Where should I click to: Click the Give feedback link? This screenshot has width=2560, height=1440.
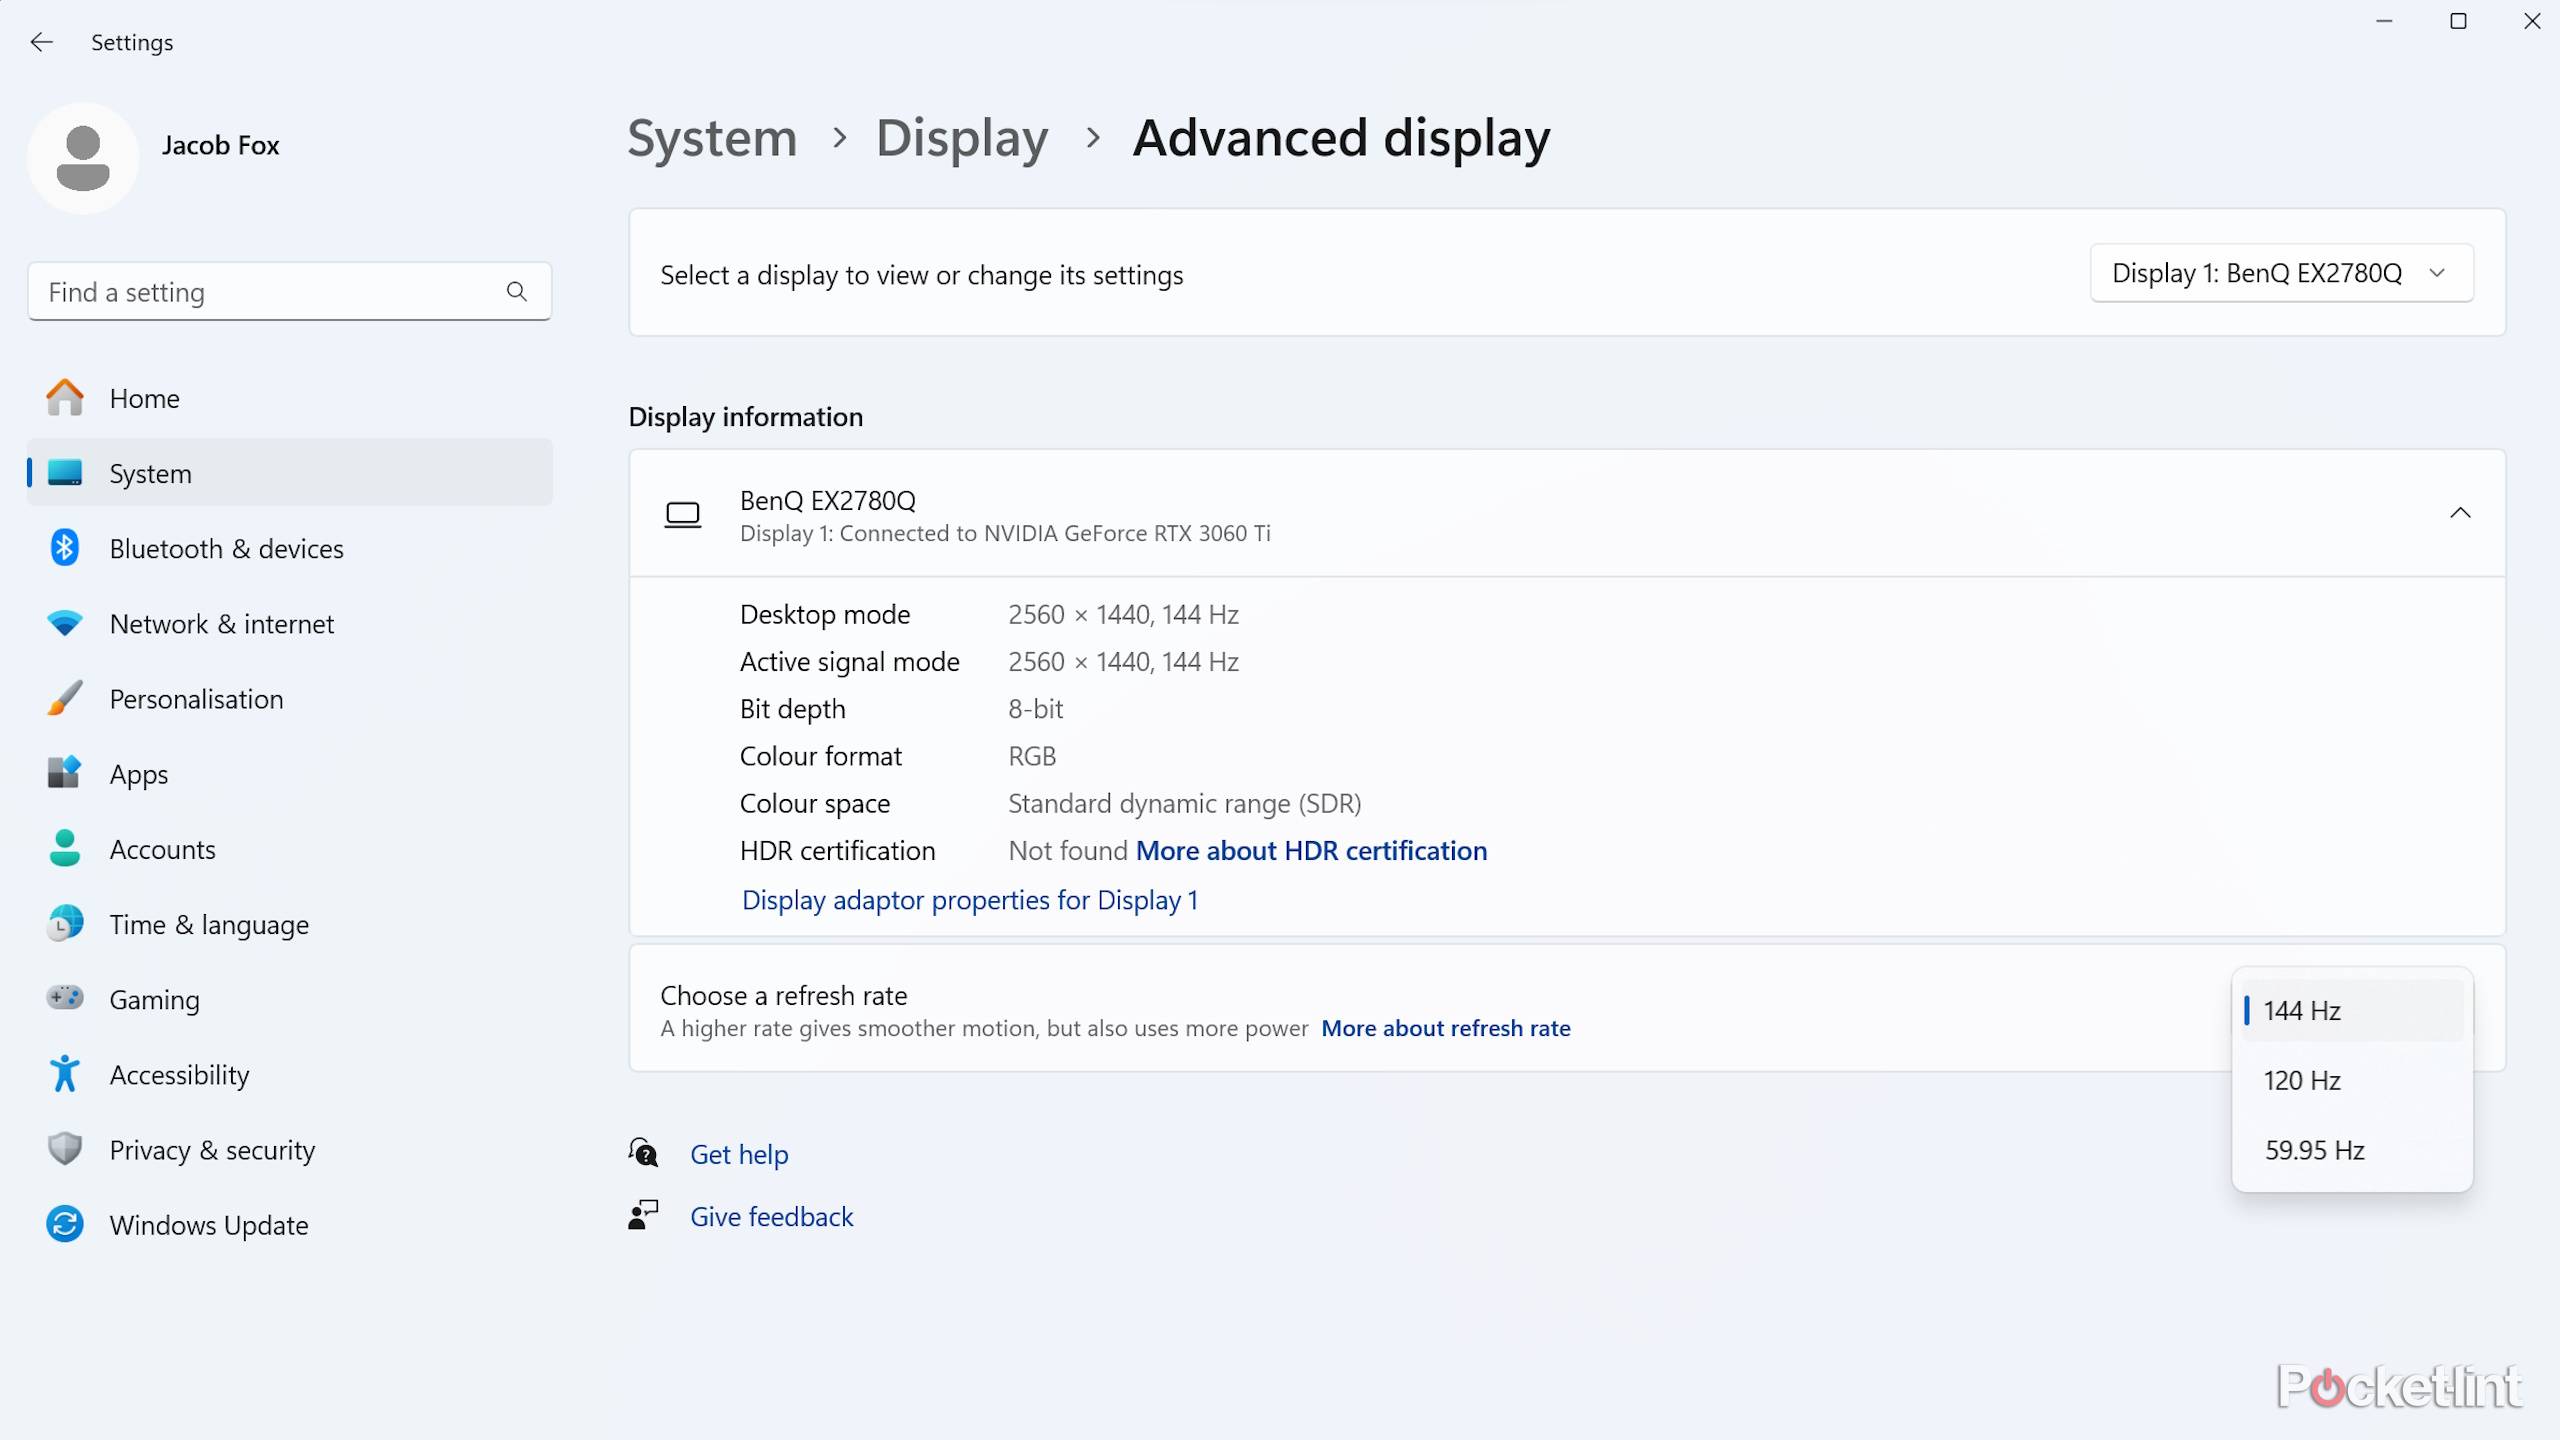pyautogui.click(x=771, y=1216)
